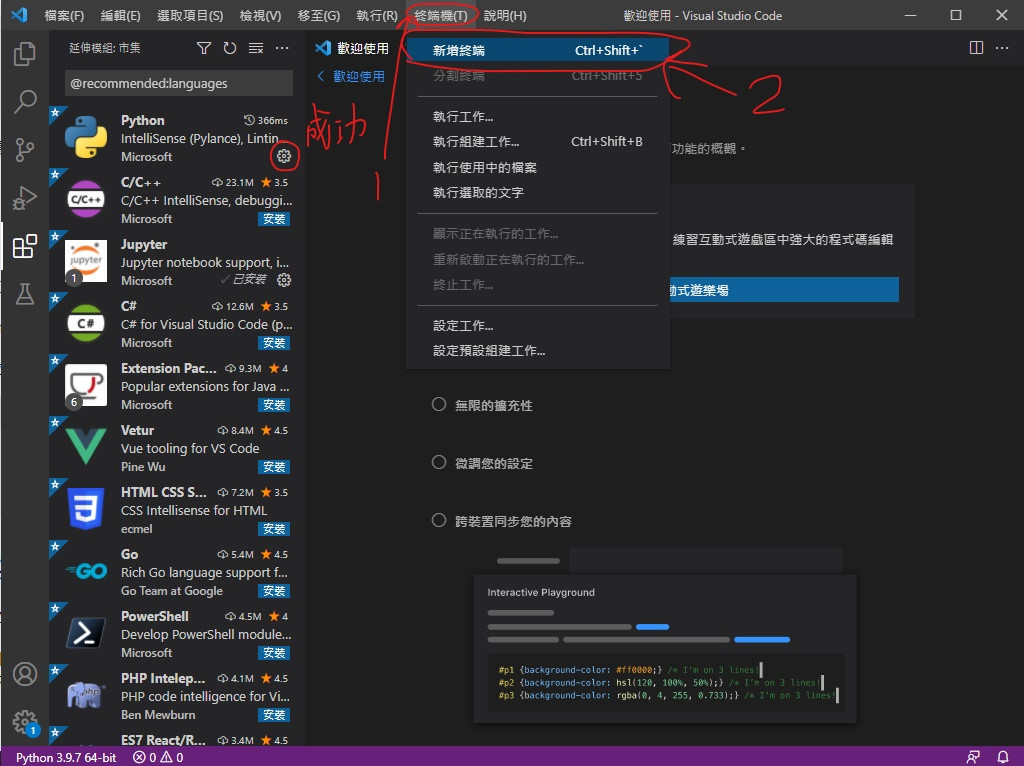
Task: Open the 移至(G) menu
Action: click(319, 15)
